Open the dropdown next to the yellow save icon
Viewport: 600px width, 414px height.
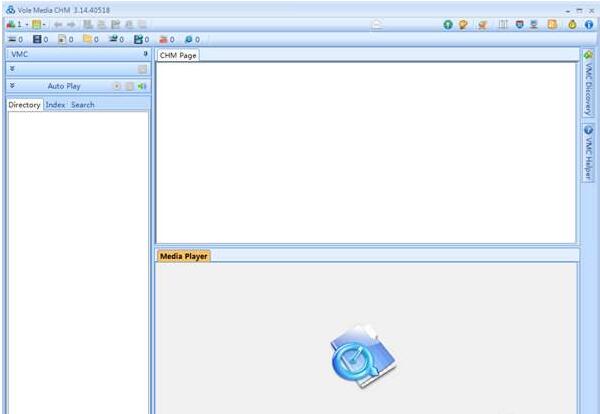[x=46, y=24]
